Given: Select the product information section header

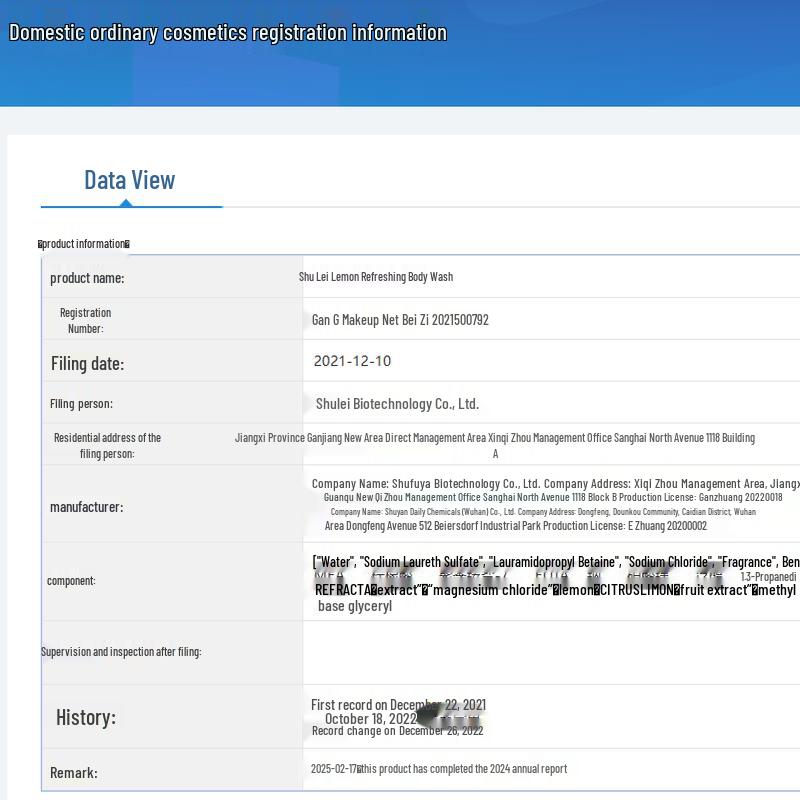Looking at the screenshot, I should 84,244.
